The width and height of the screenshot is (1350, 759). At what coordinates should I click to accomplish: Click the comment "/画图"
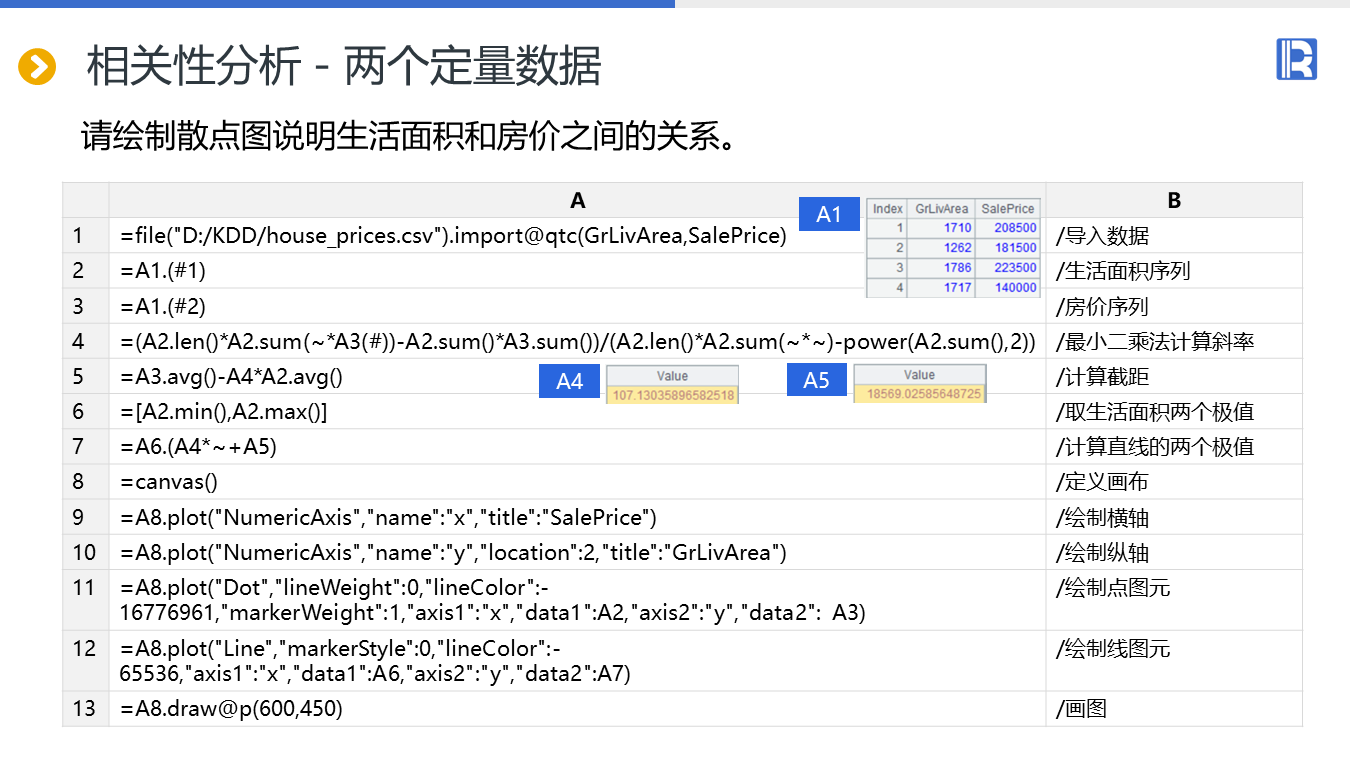(1081, 709)
